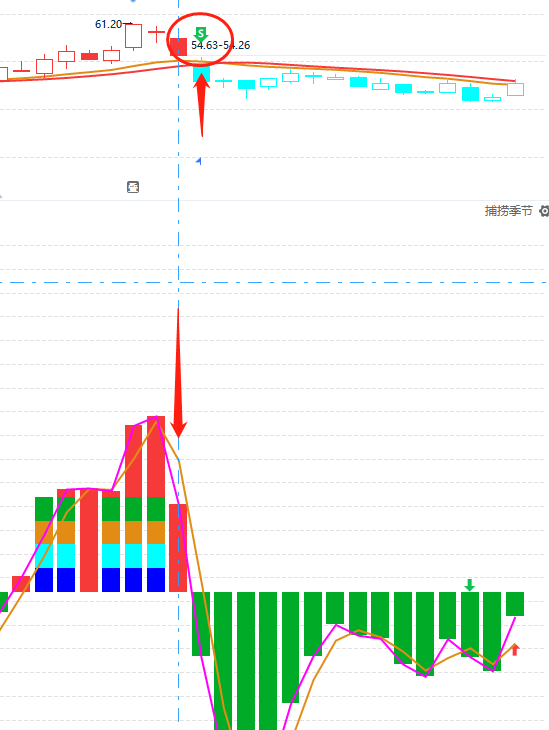
Task: Click the long red arrow pointing down at the indicator peak
Action: pyautogui.click(x=178, y=372)
